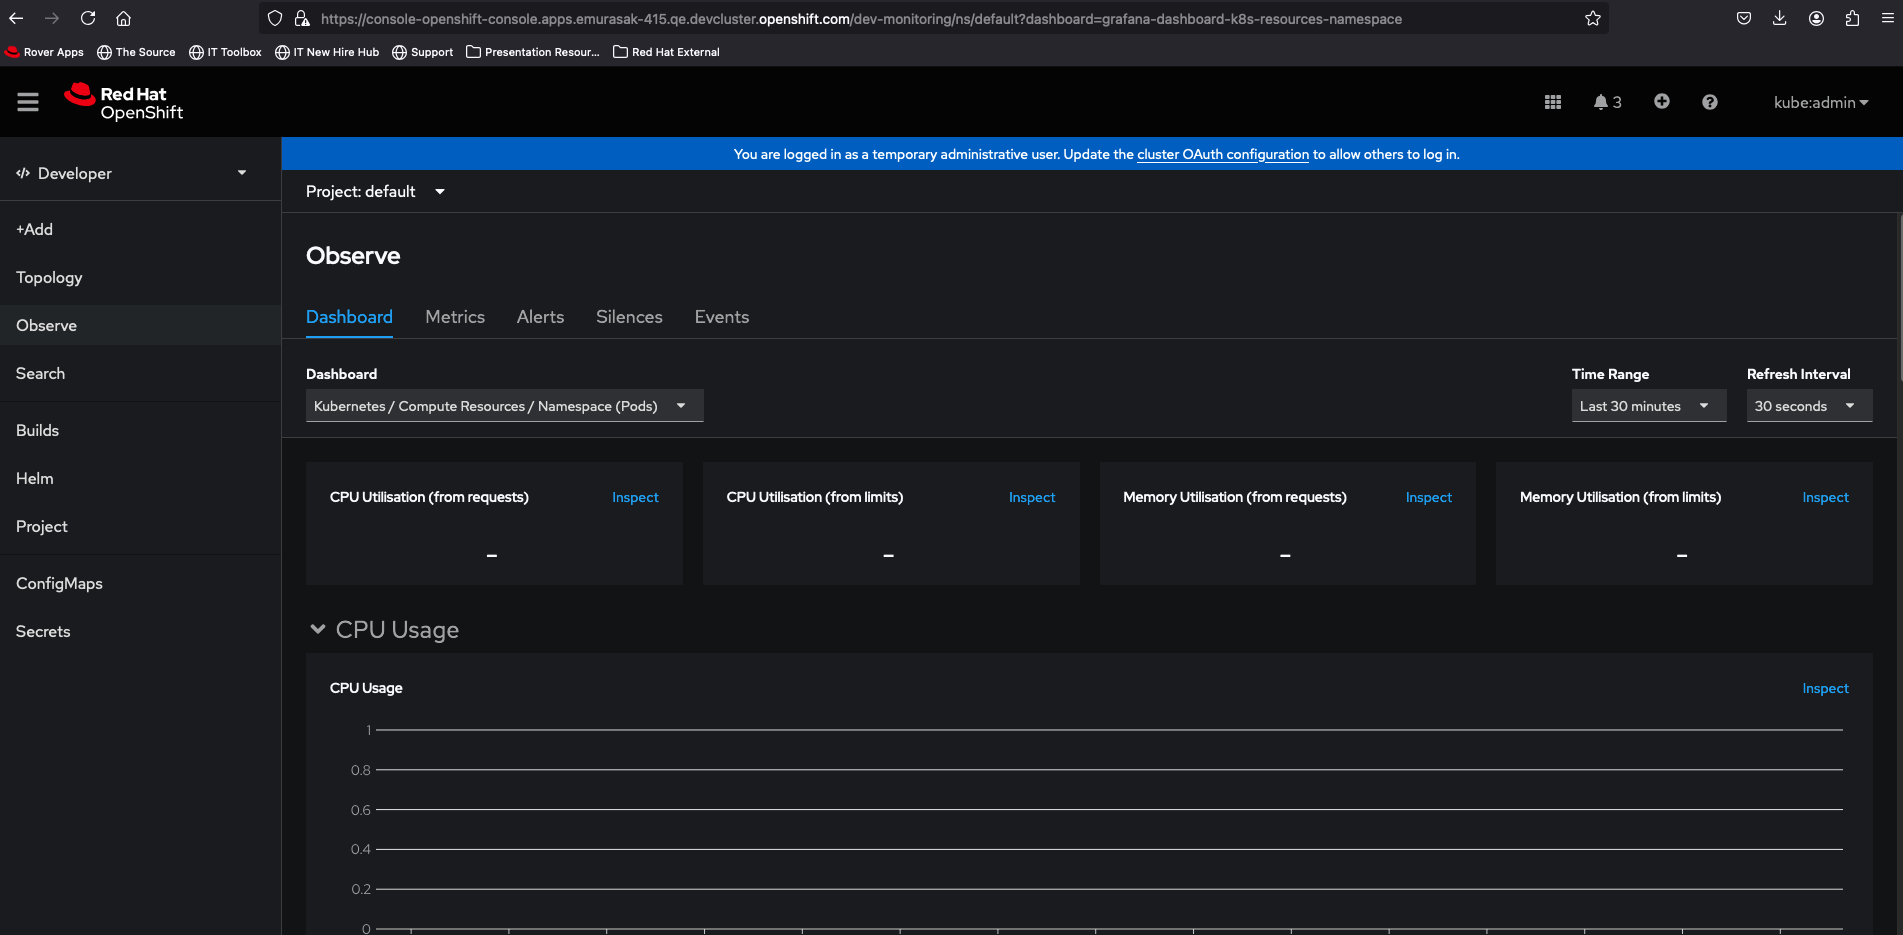Click the plus import icon in header

point(1661,102)
